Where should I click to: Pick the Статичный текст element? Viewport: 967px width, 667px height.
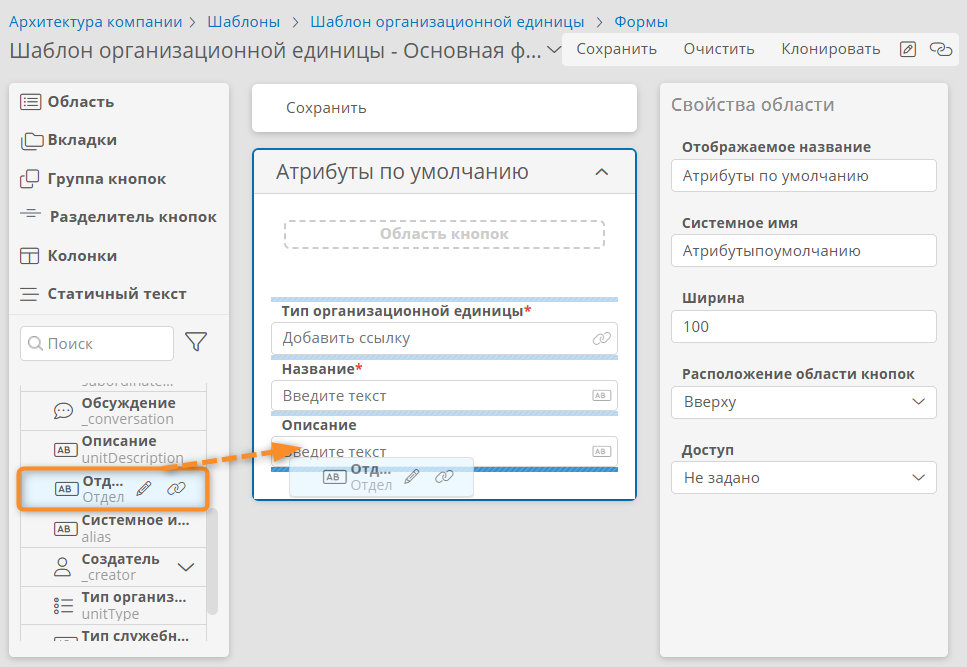click(x=103, y=294)
